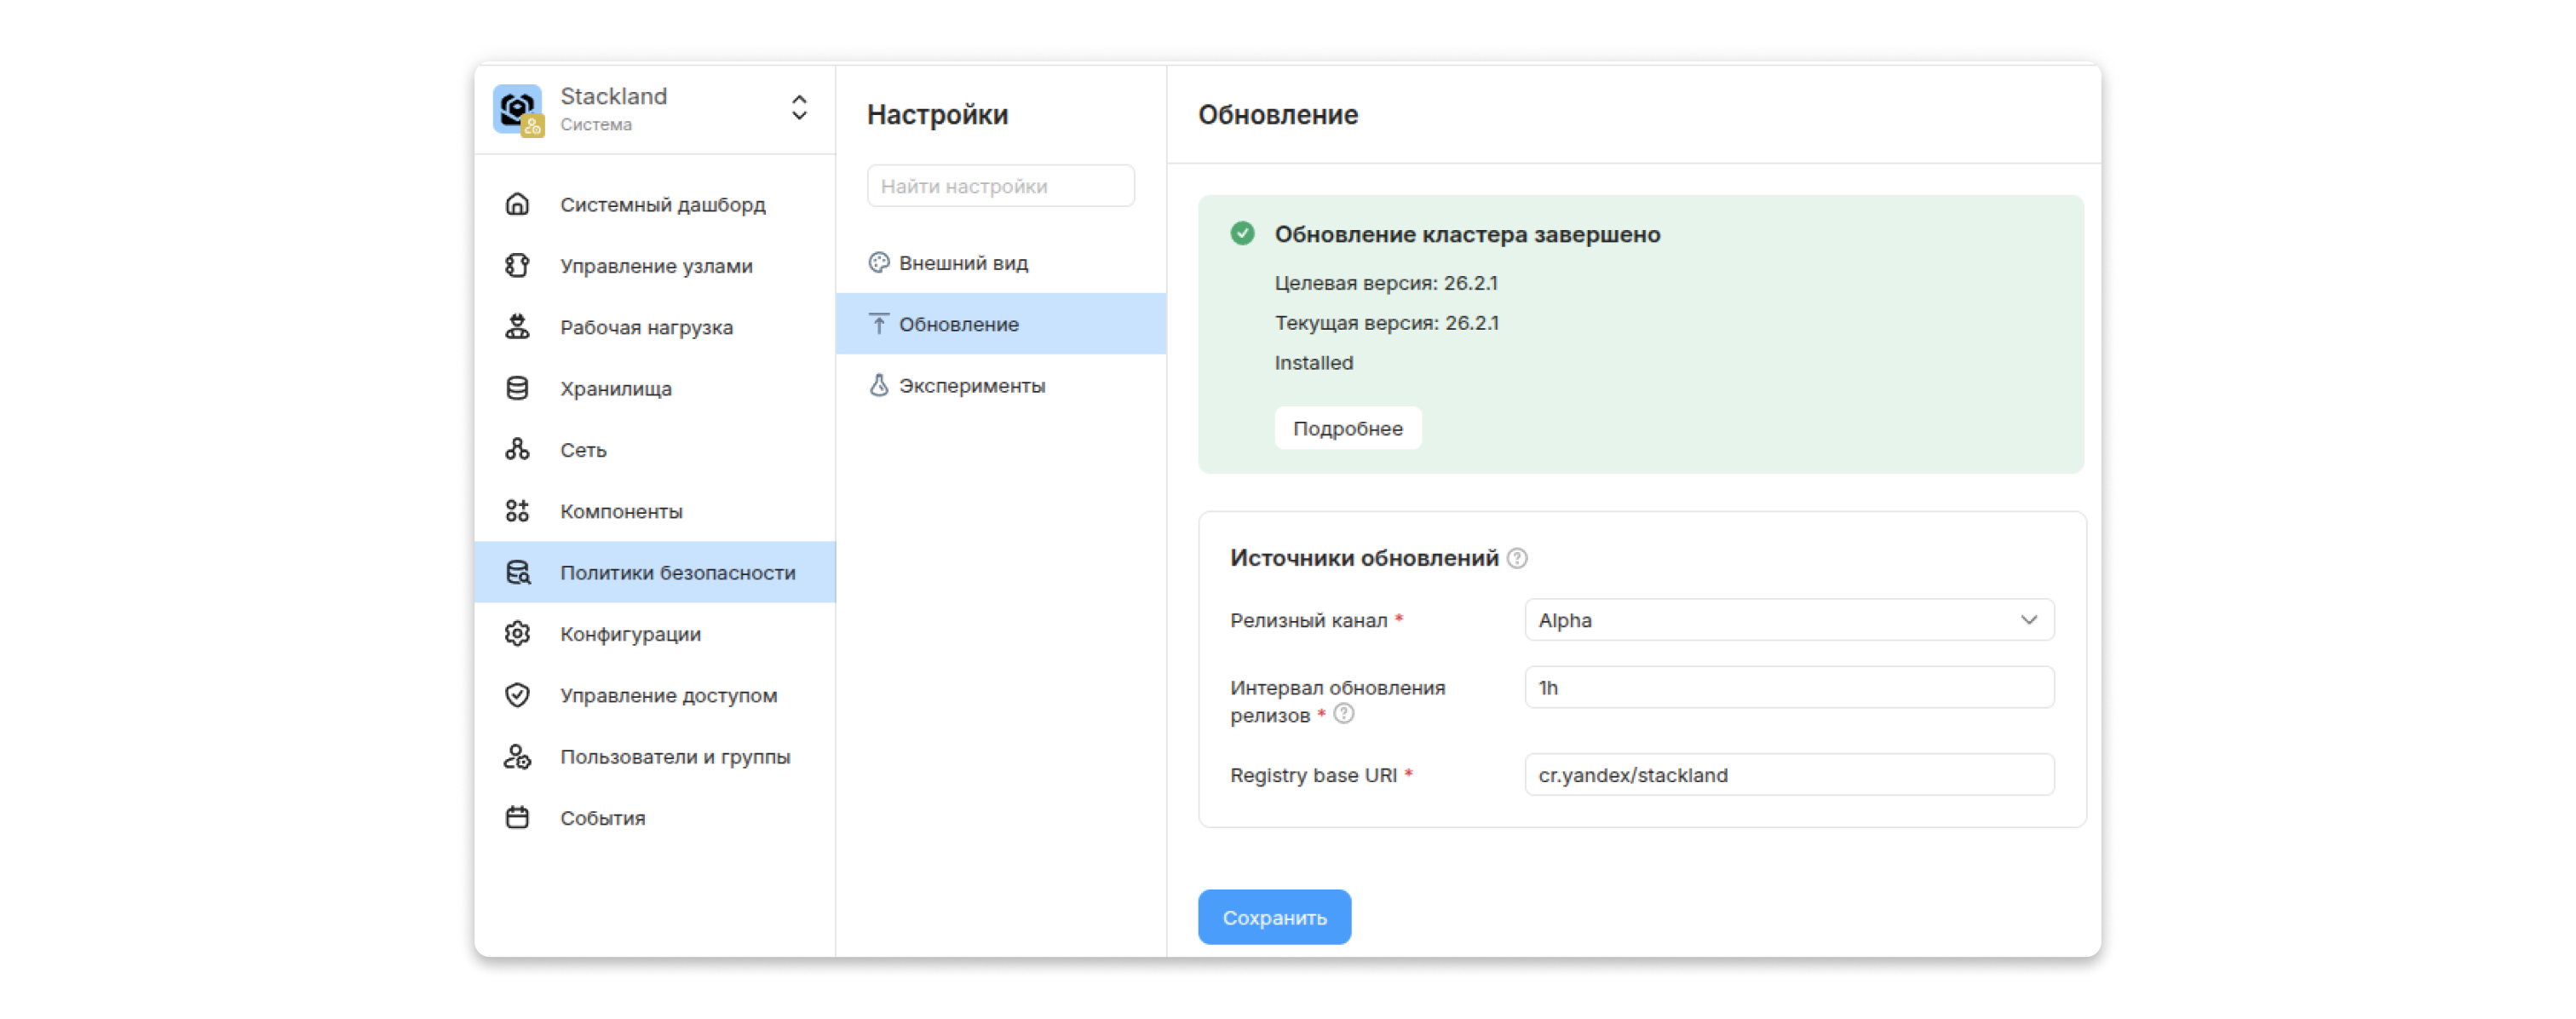Click the Подробнее button
The width and height of the screenshot is (2576, 1019).
click(x=1347, y=428)
